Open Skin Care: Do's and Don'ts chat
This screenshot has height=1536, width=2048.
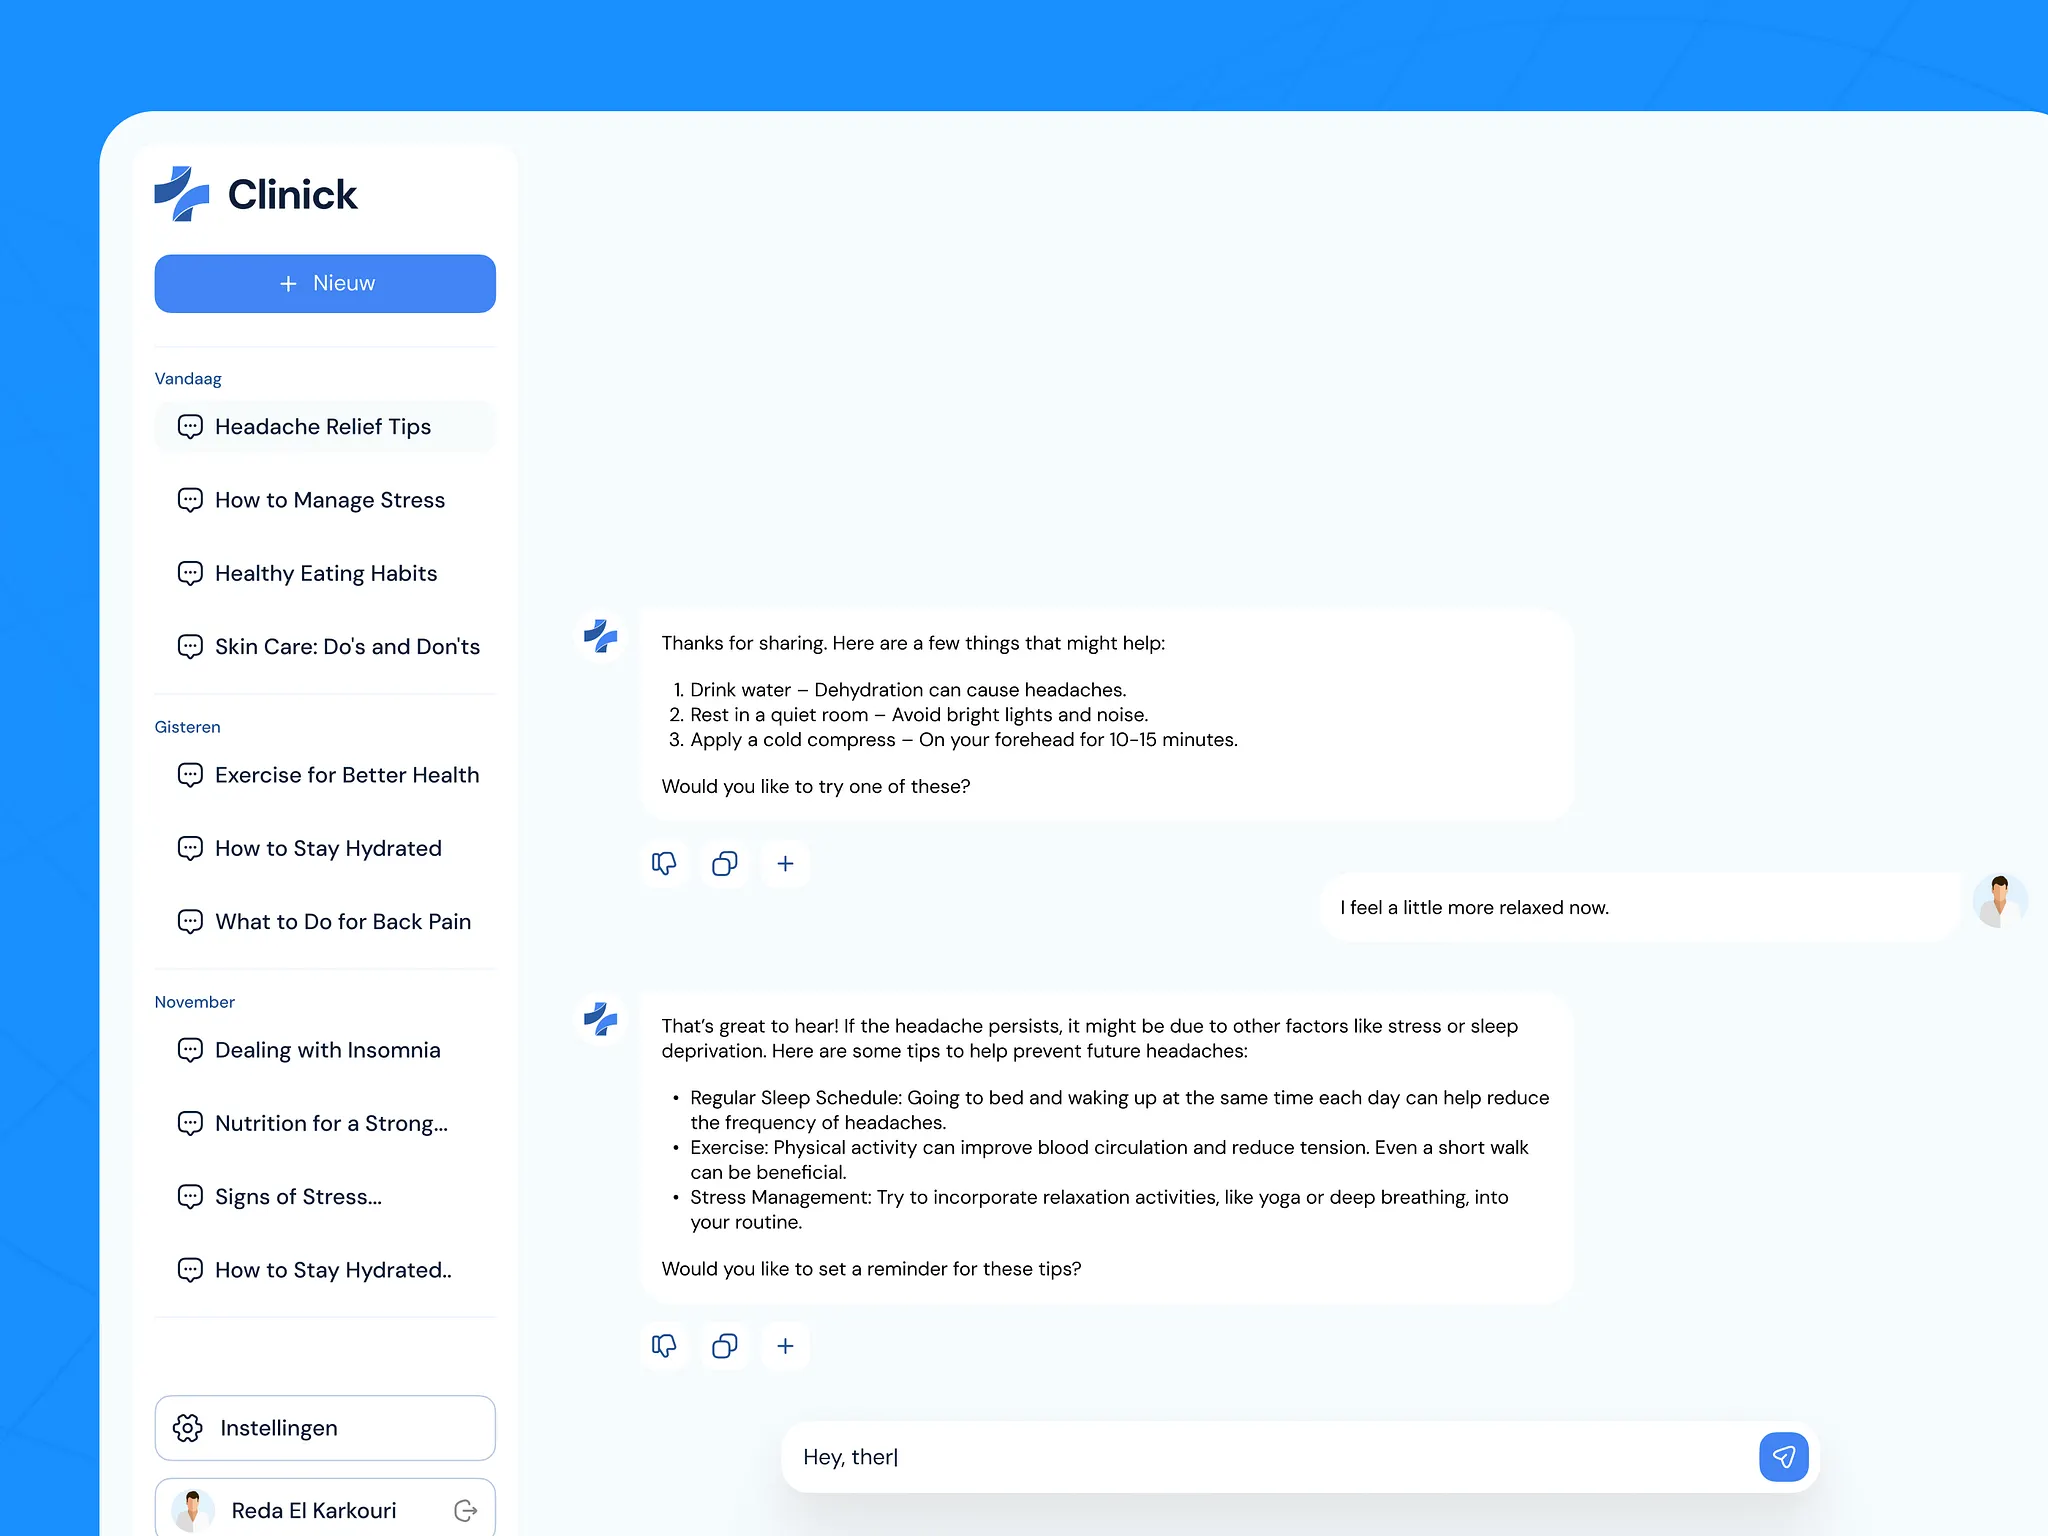(x=325, y=646)
